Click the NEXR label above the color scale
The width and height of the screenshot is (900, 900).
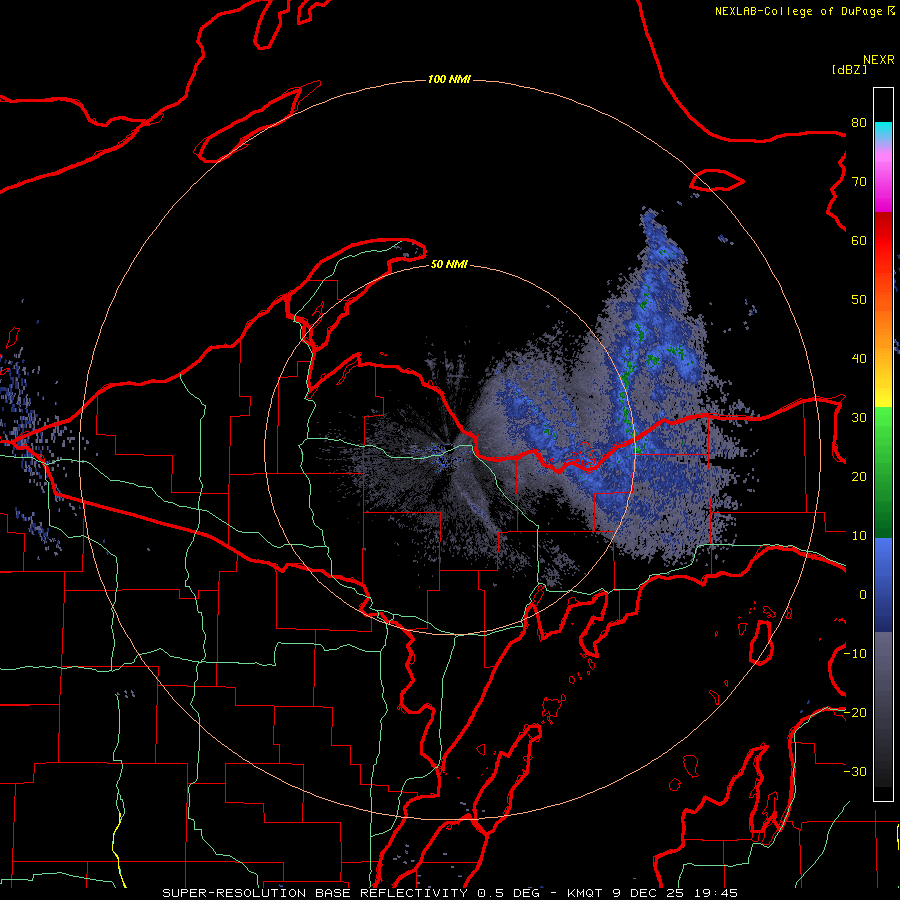(878, 60)
